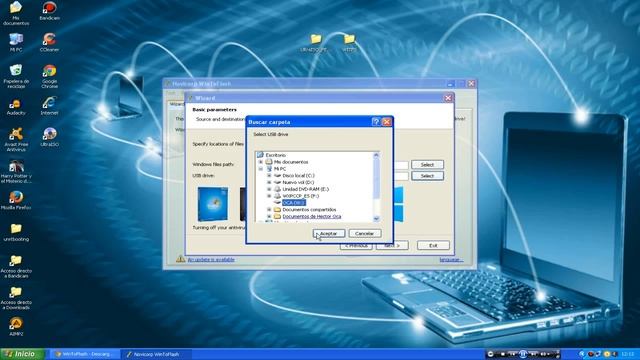Select Documentos compartidos in the tree
The image size is (640, 360).
tap(309, 209)
